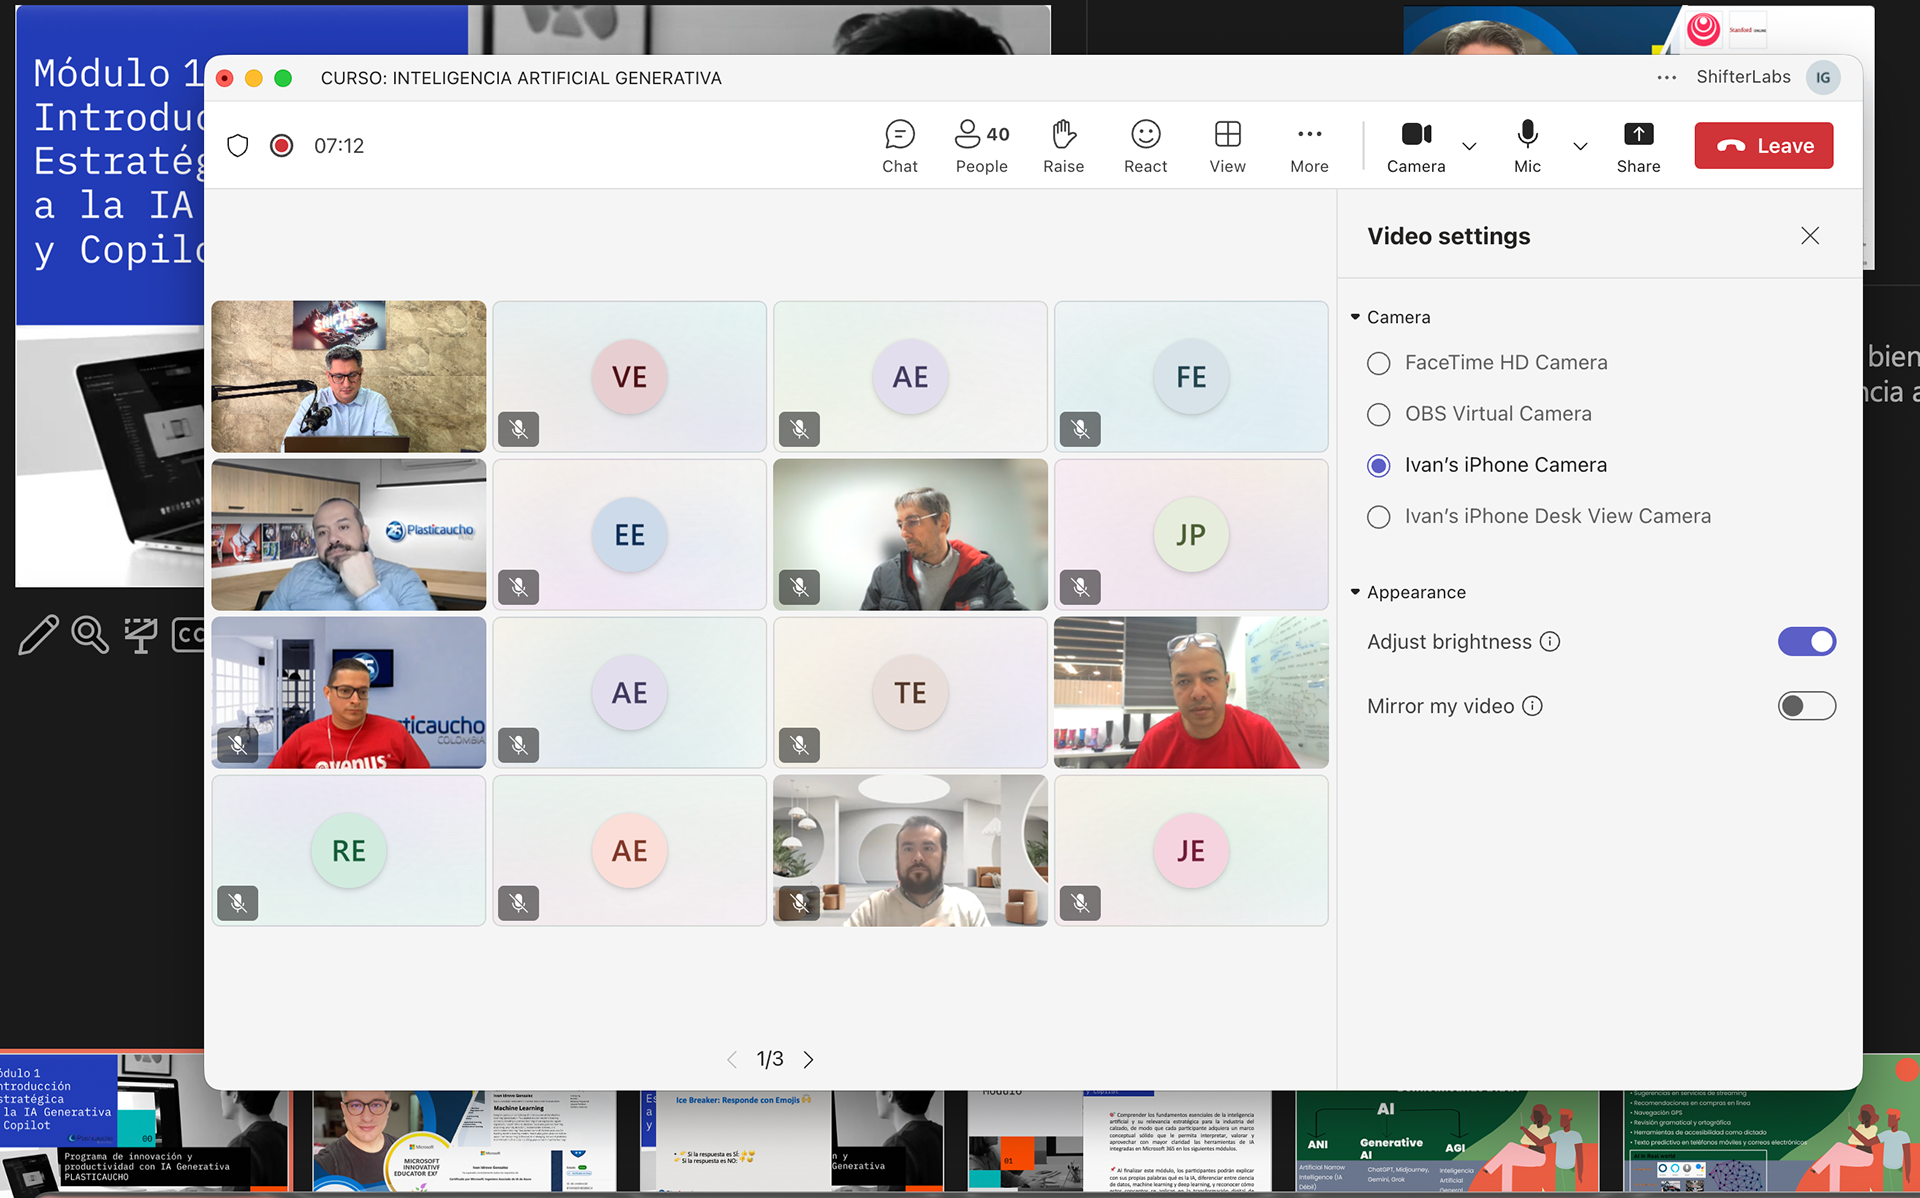Image resolution: width=1920 pixels, height=1198 pixels.
Task: Select OBS Virtual Camera radio button
Action: tap(1379, 414)
